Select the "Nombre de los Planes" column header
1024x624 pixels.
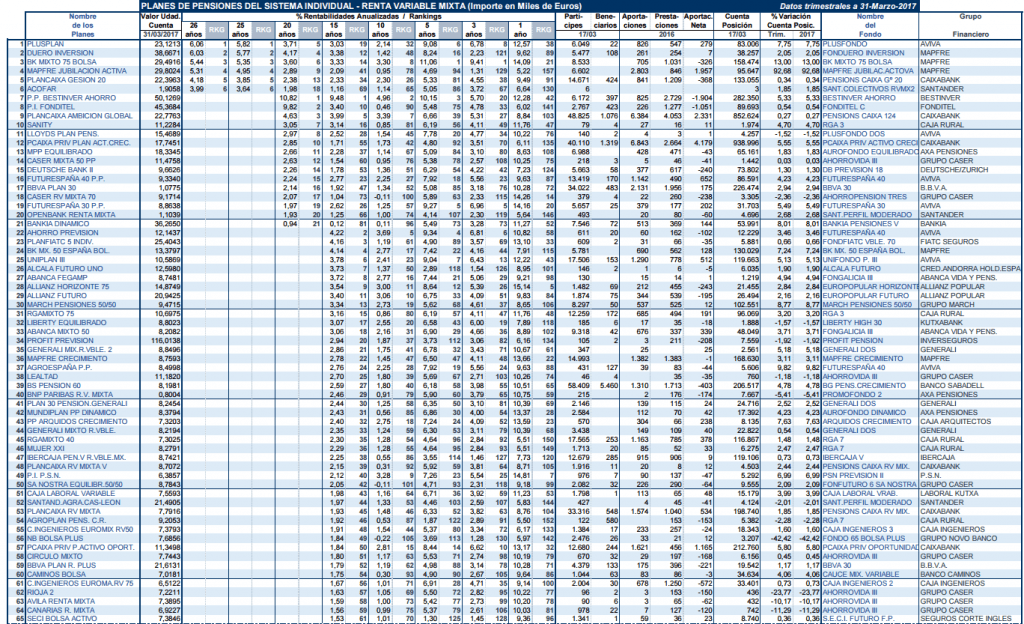click(x=83, y=25)
